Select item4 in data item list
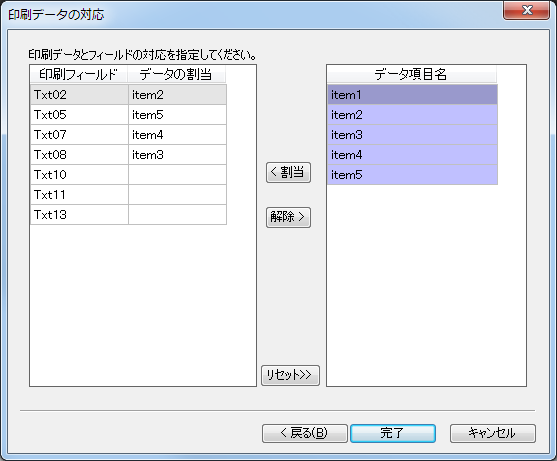 point(412,154)
